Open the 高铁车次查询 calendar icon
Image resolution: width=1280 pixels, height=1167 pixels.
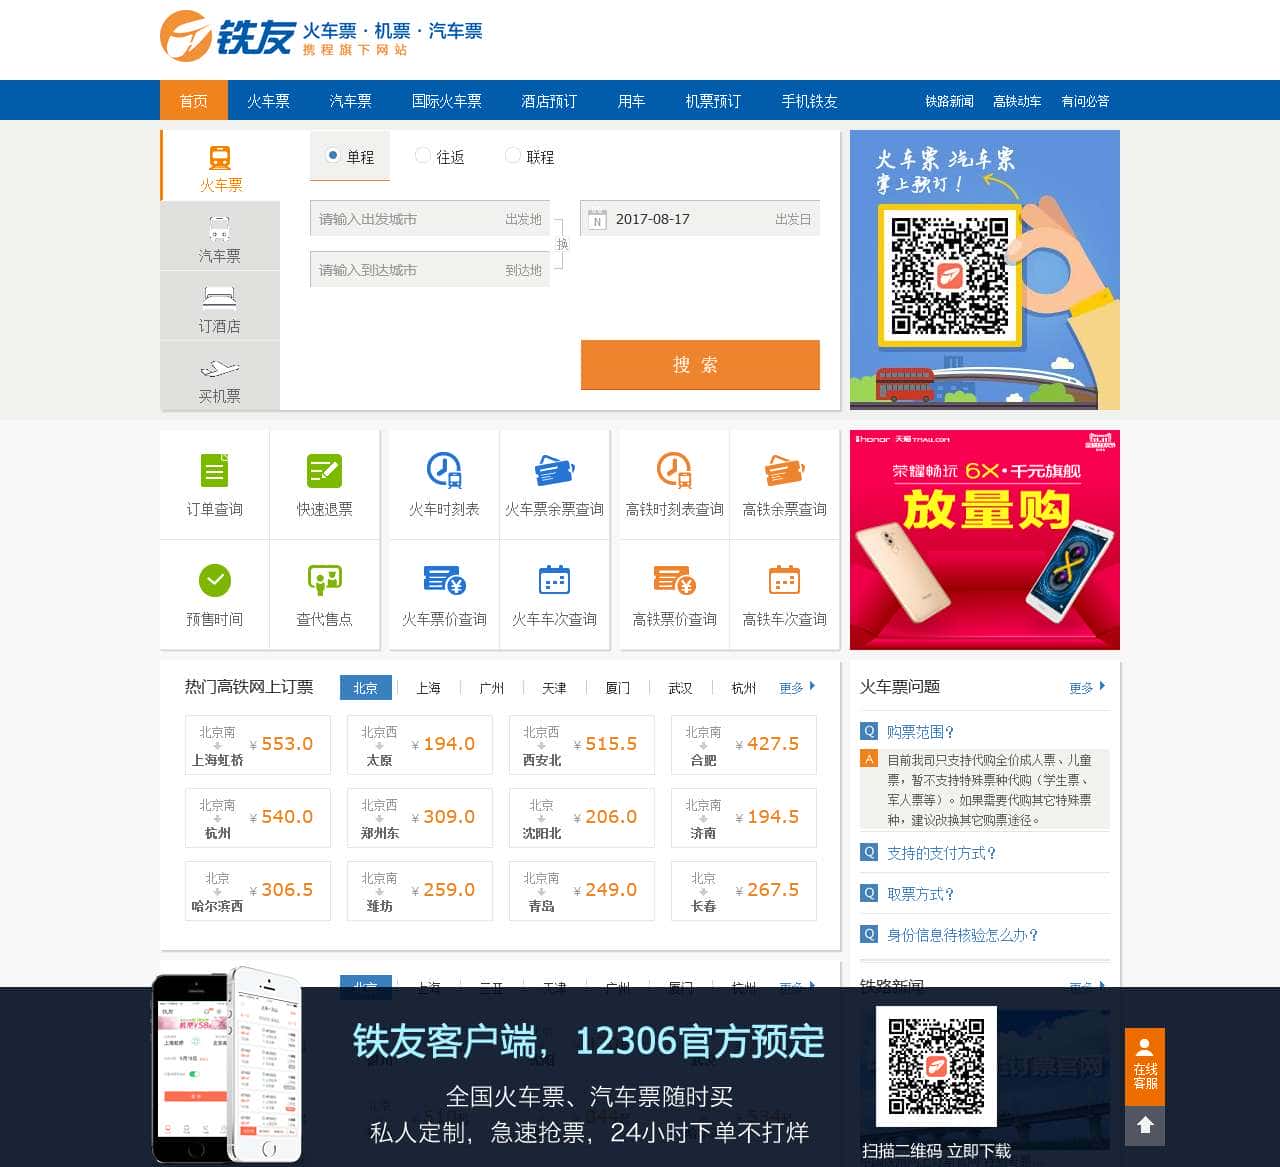click(x=785, y=580)
